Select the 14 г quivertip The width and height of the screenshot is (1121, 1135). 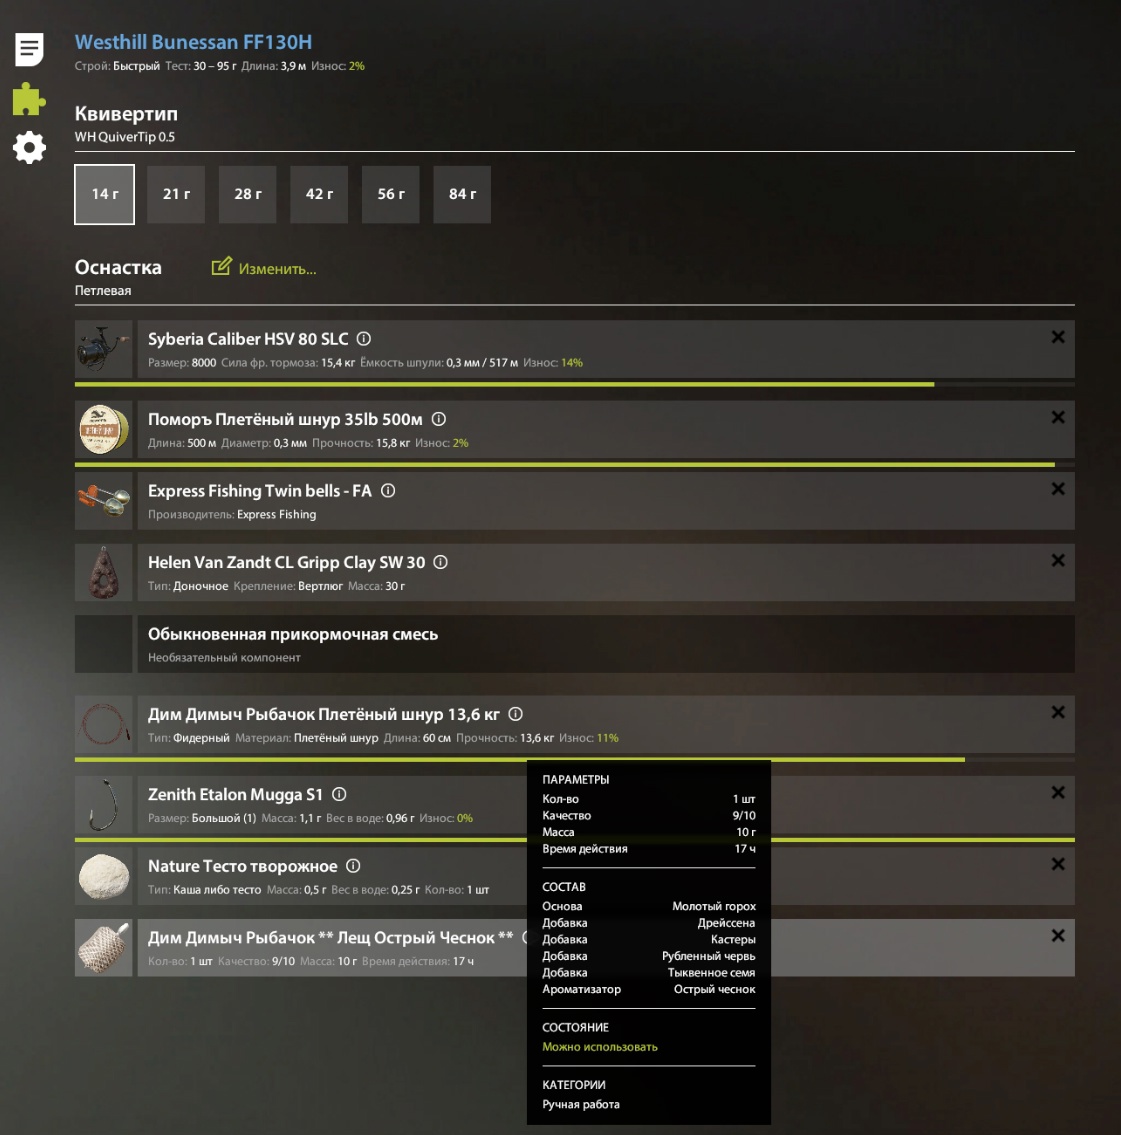click(104, 194)
